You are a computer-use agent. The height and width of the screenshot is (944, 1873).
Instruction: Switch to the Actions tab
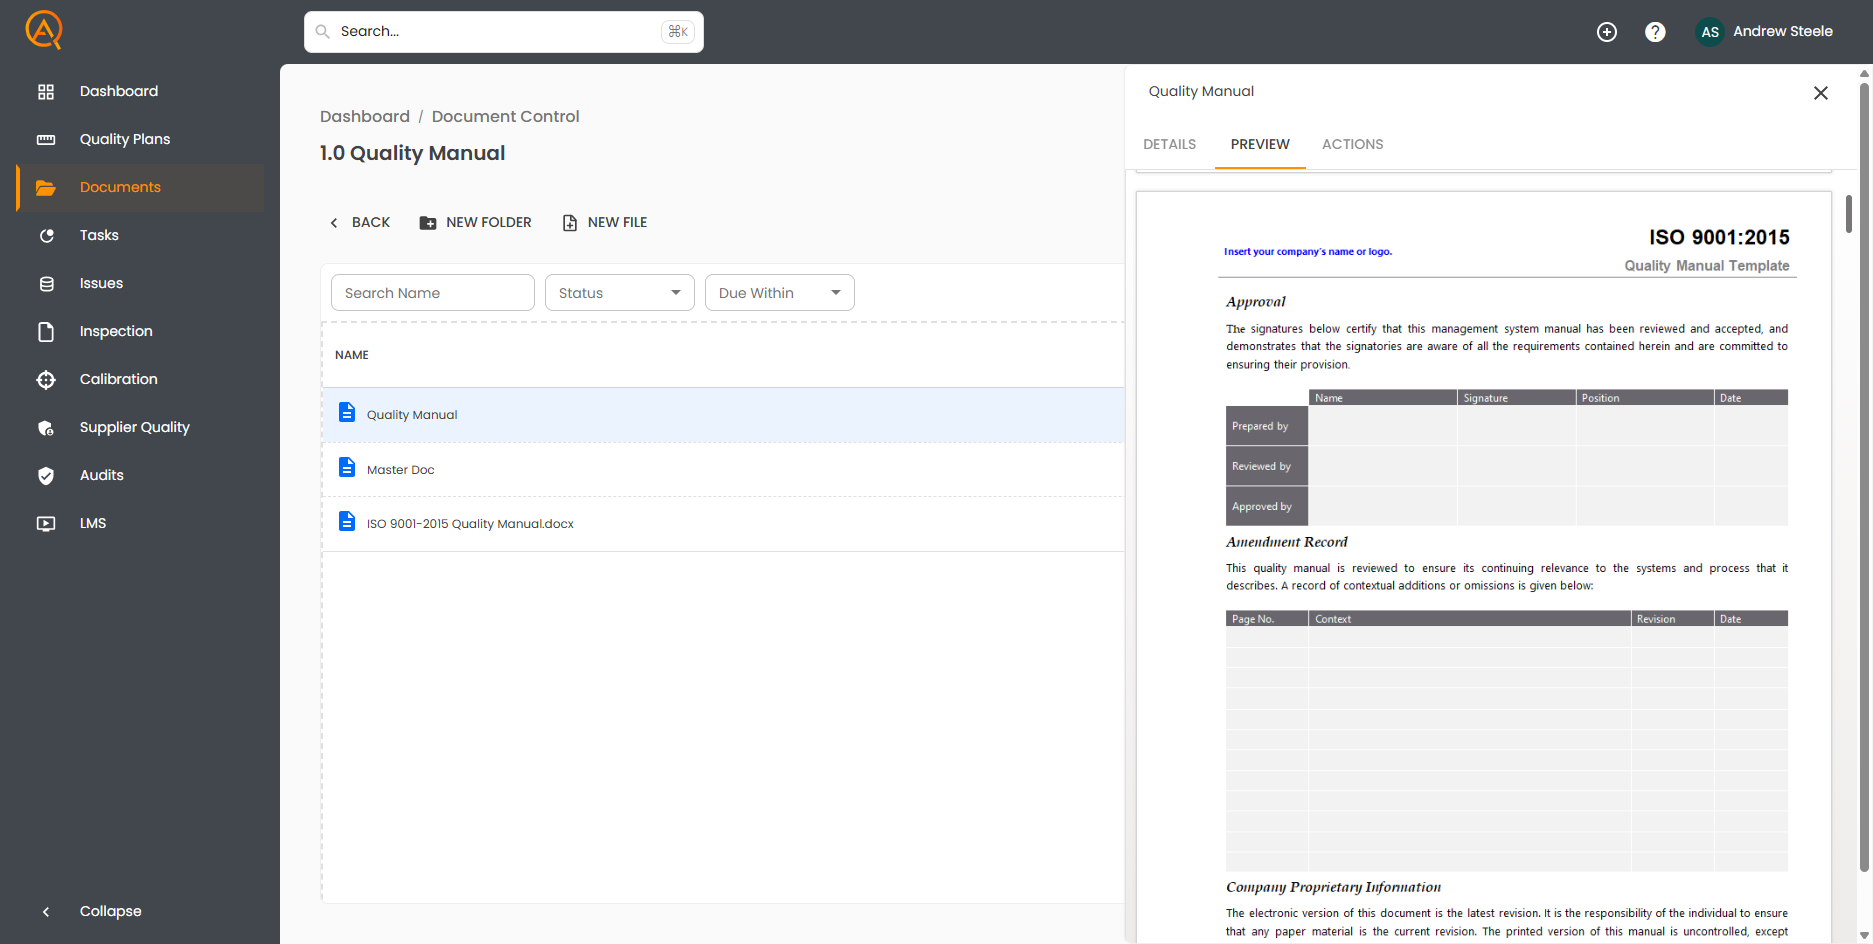pyautogui.click(x=1353, y=145)
